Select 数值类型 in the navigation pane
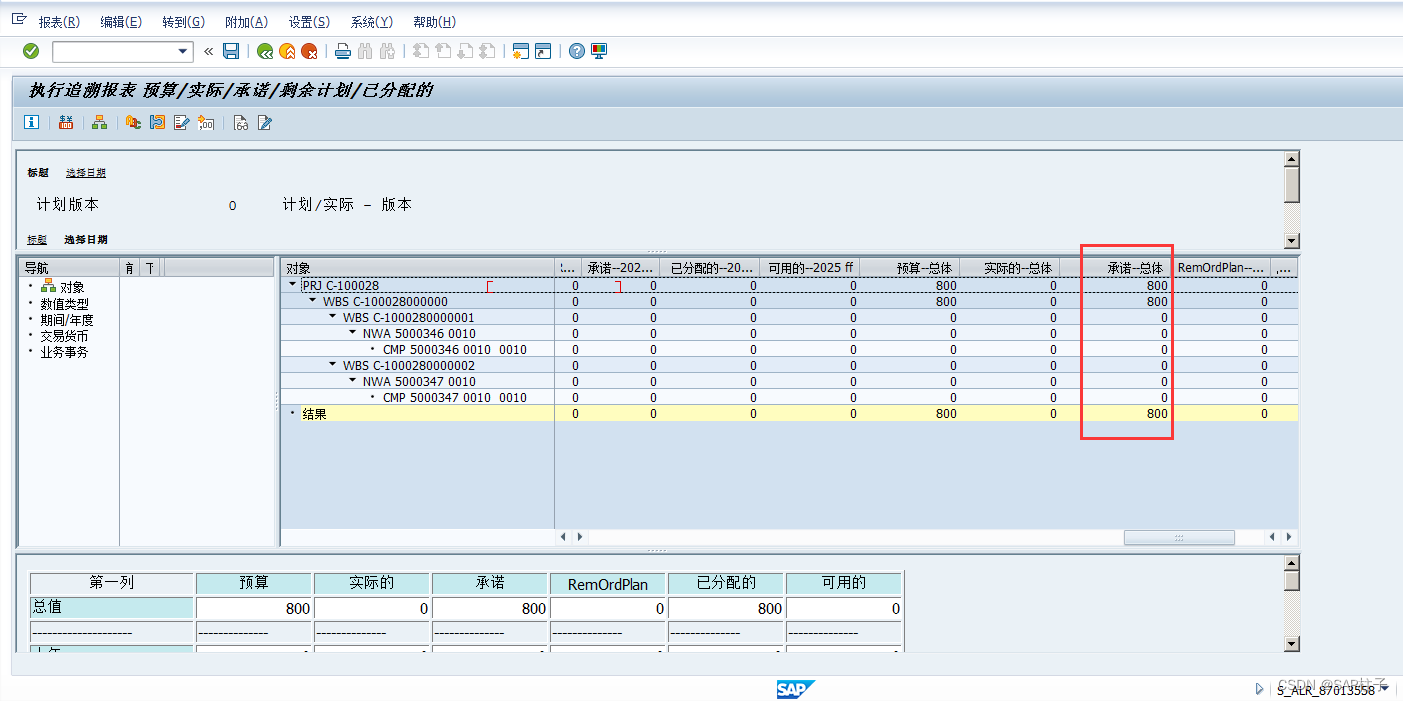1403x701 pixels. tap(64, 303)
